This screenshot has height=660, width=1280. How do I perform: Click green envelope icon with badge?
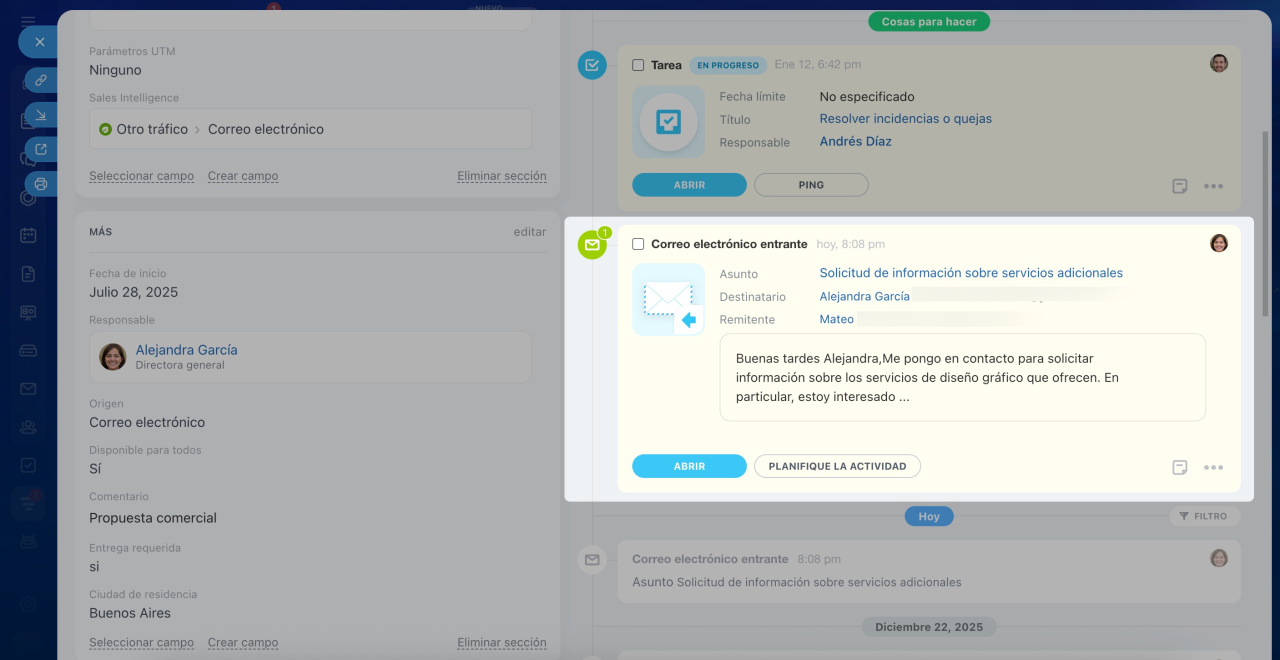[592, 245]
